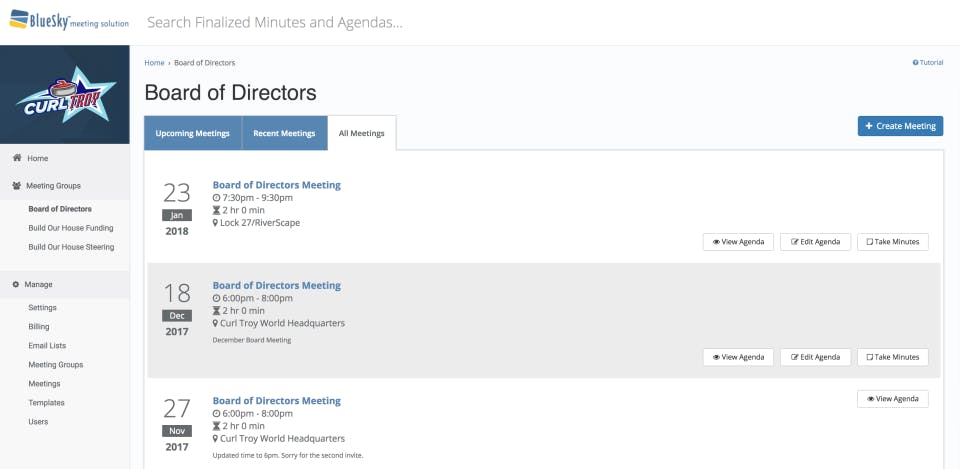The width and height of the screenshot is (960, 469).
Task: Take minutes for the Dec 18 meeting
Action: [892, 357]
